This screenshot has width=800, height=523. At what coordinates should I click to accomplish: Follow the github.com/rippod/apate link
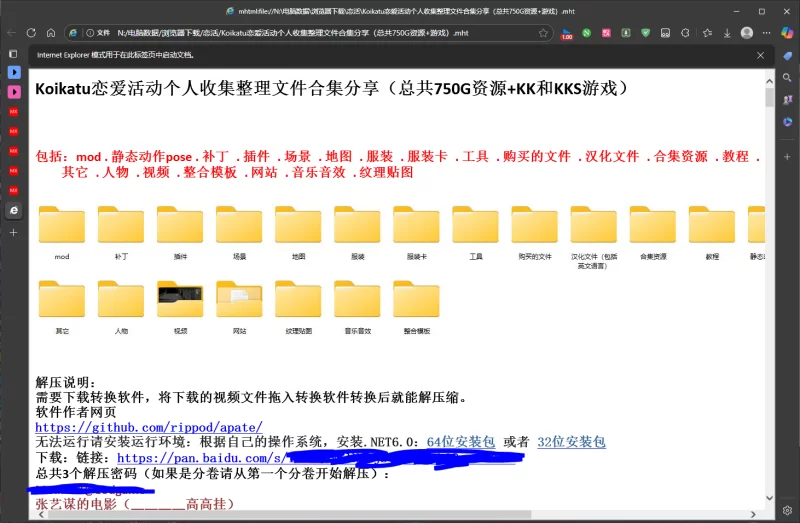(x=148, y=427)
